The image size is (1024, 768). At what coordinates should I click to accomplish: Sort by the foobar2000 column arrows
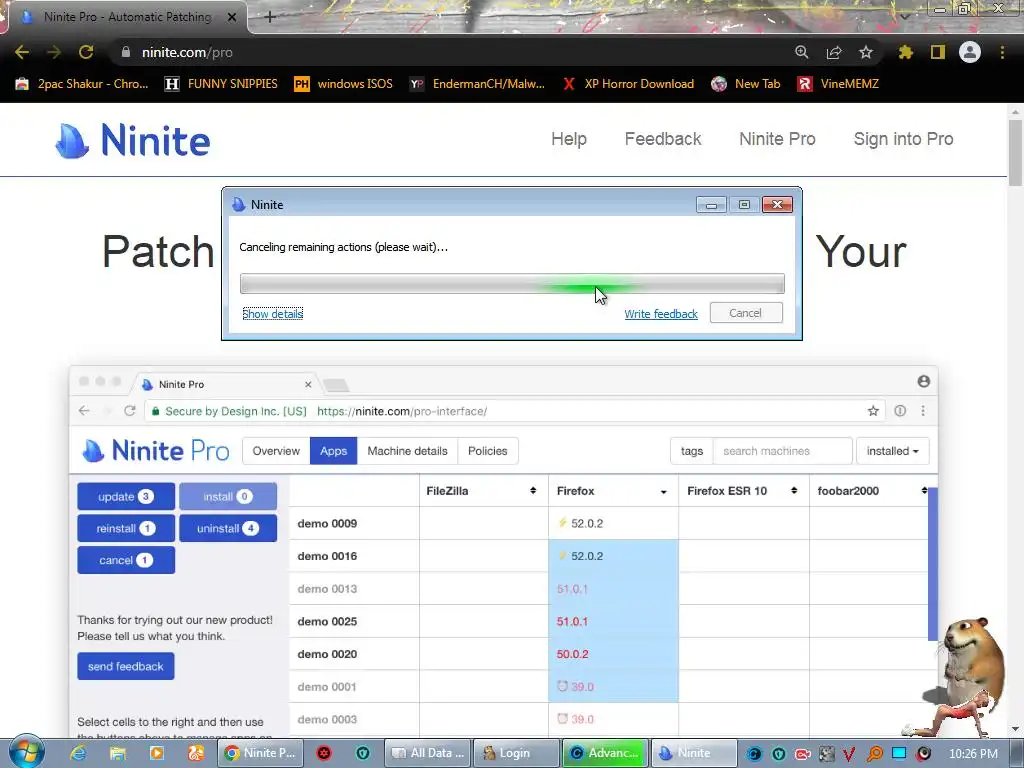pos(923,490)
